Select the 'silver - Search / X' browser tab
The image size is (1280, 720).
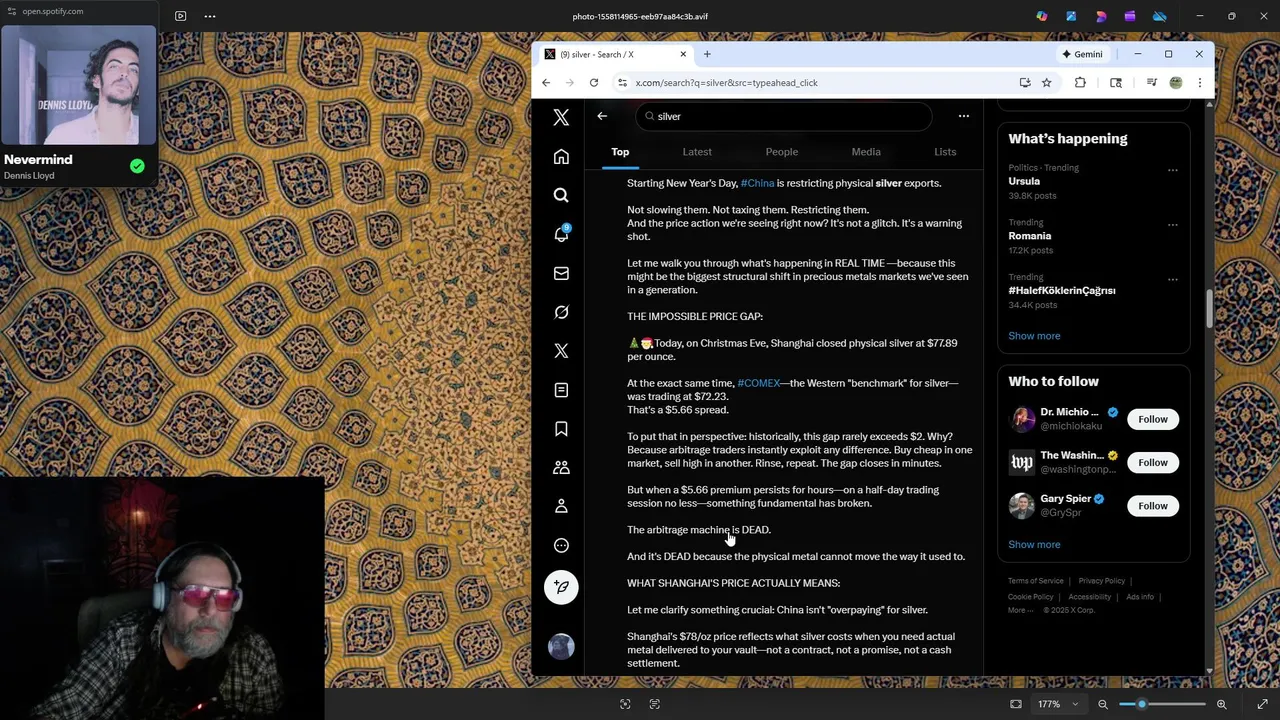(615, 54)
